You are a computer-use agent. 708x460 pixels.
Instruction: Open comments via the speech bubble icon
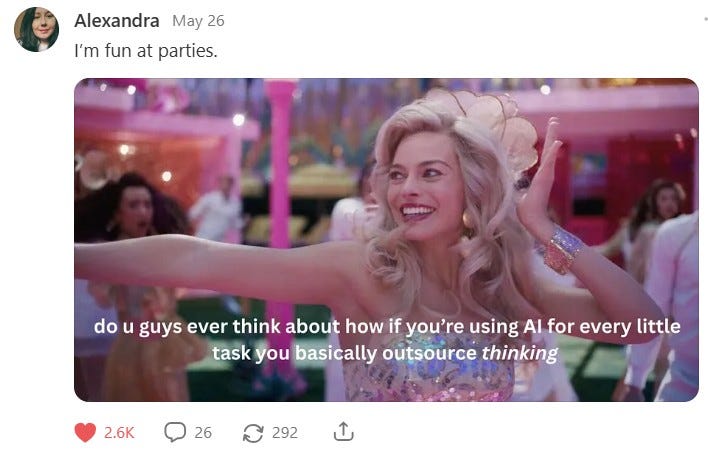click(175, 432)
